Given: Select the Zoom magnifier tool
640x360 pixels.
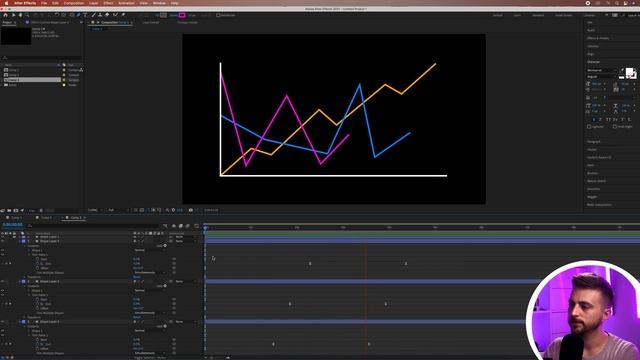Looking at the screenshot, I should pyautogui.click(x=27, y=15).
